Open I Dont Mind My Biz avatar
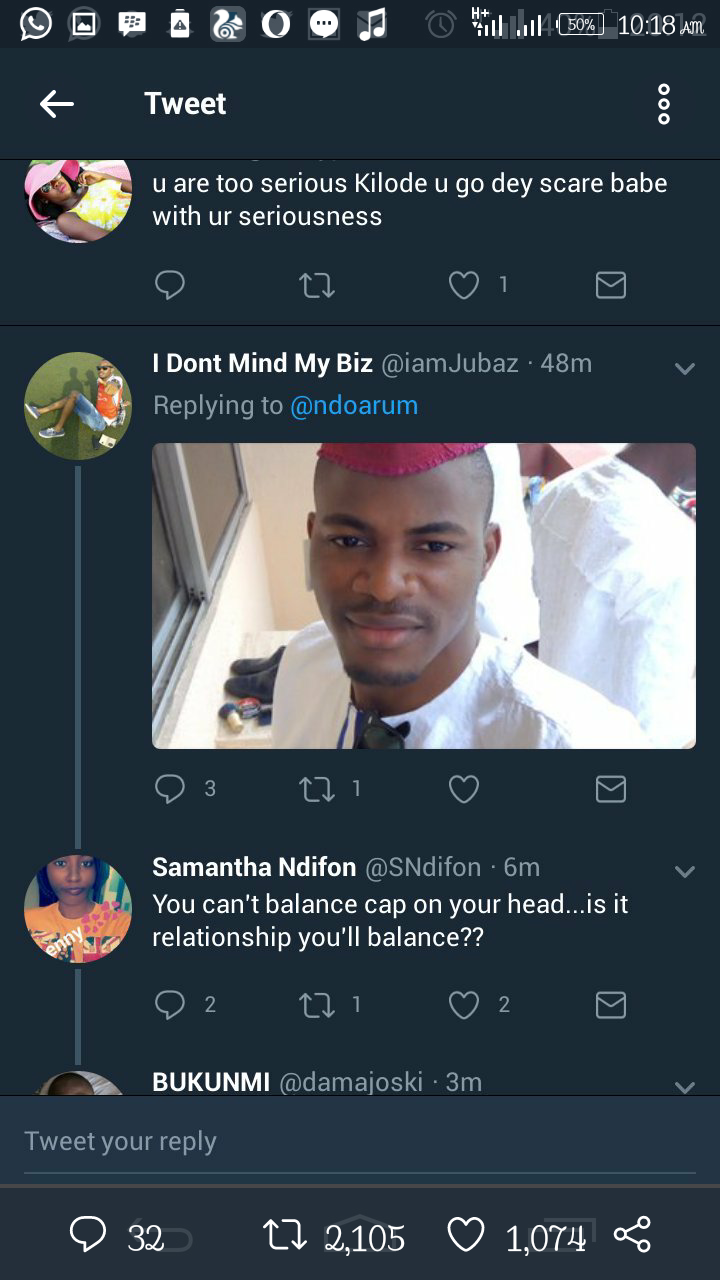 [78, 405]
